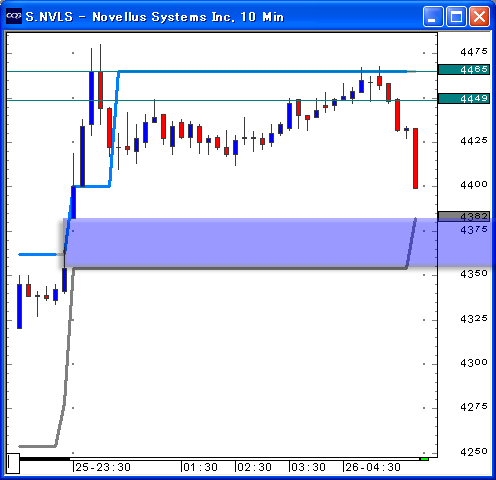Click the 4449 teal price marker
Screen dimensions: 496x480
464,98
